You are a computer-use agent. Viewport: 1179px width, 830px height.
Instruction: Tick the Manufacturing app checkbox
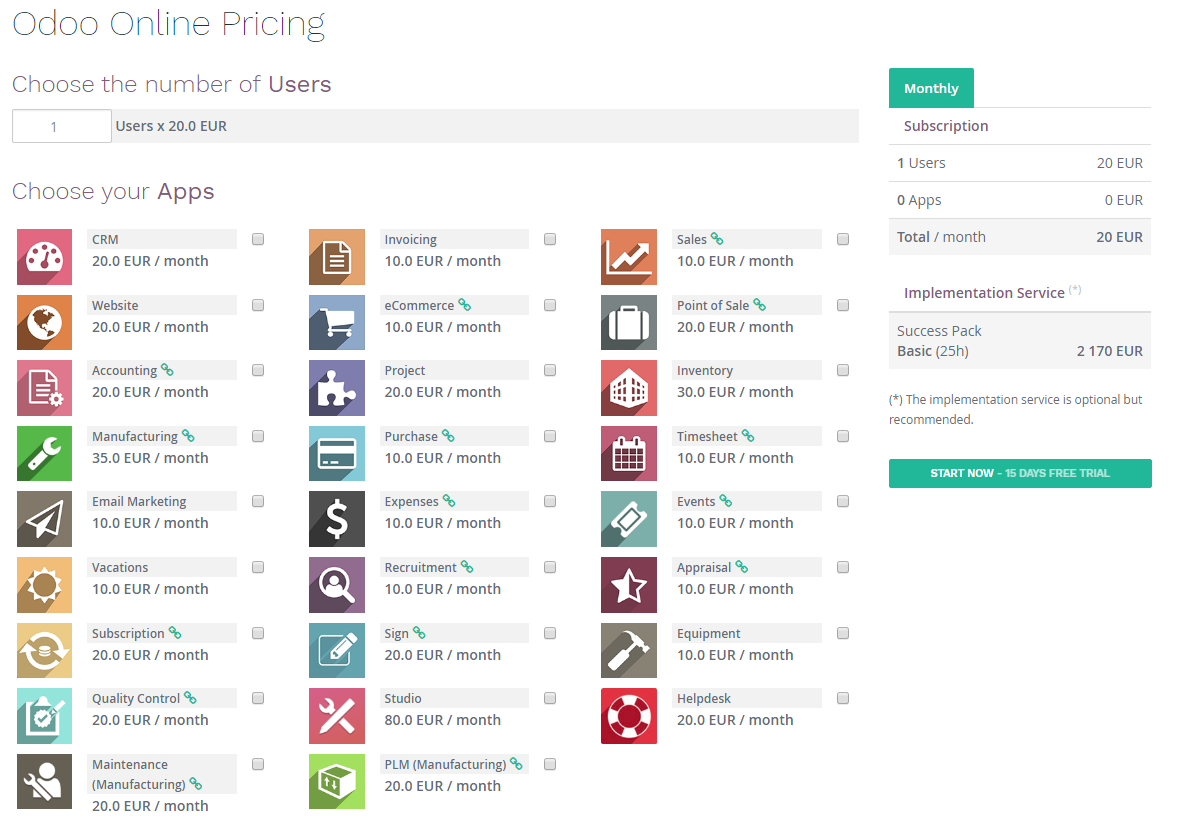(x=258, y=436)
